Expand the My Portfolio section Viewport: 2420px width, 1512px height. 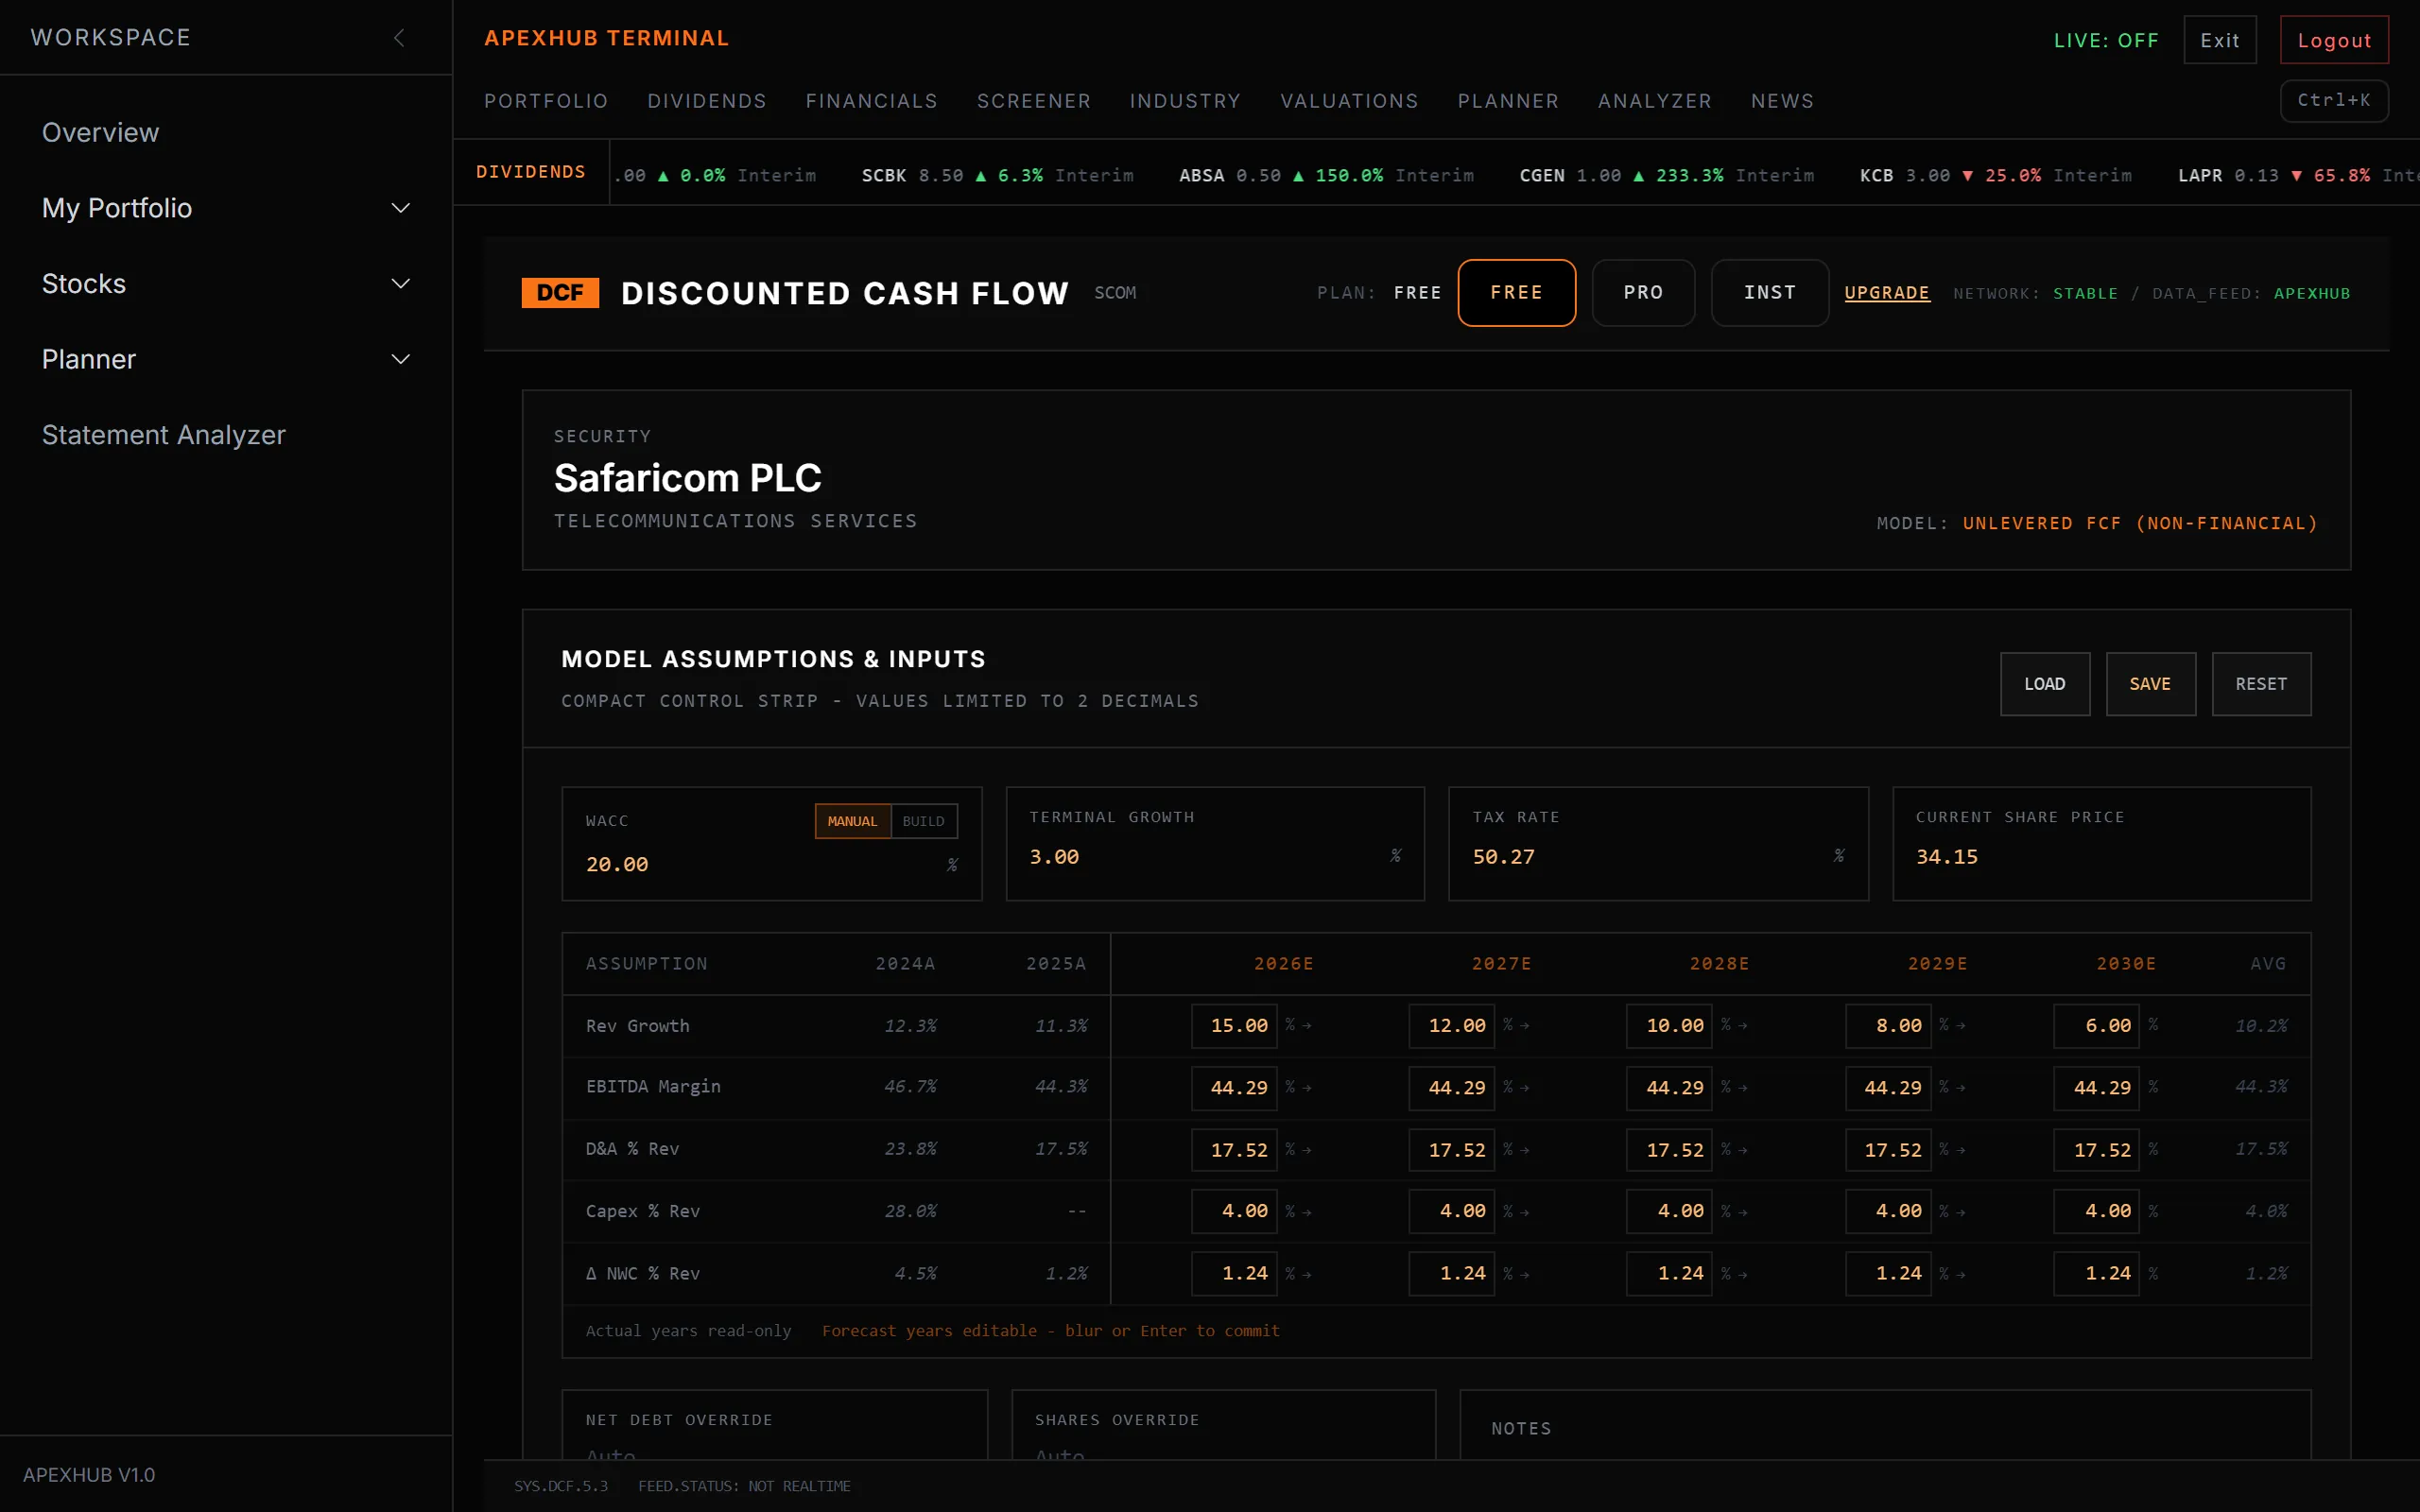click(226, 208)
